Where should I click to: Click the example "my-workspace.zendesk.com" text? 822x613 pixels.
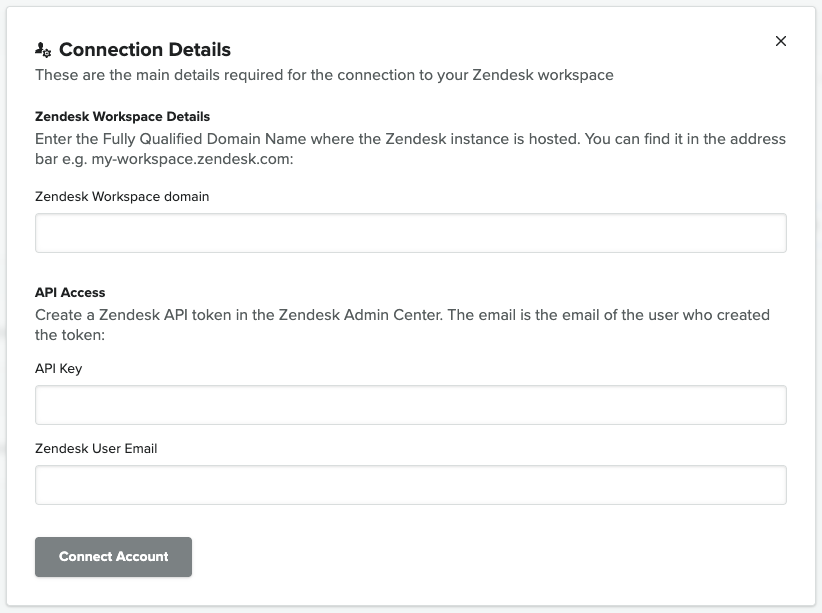tap(192, 159)
